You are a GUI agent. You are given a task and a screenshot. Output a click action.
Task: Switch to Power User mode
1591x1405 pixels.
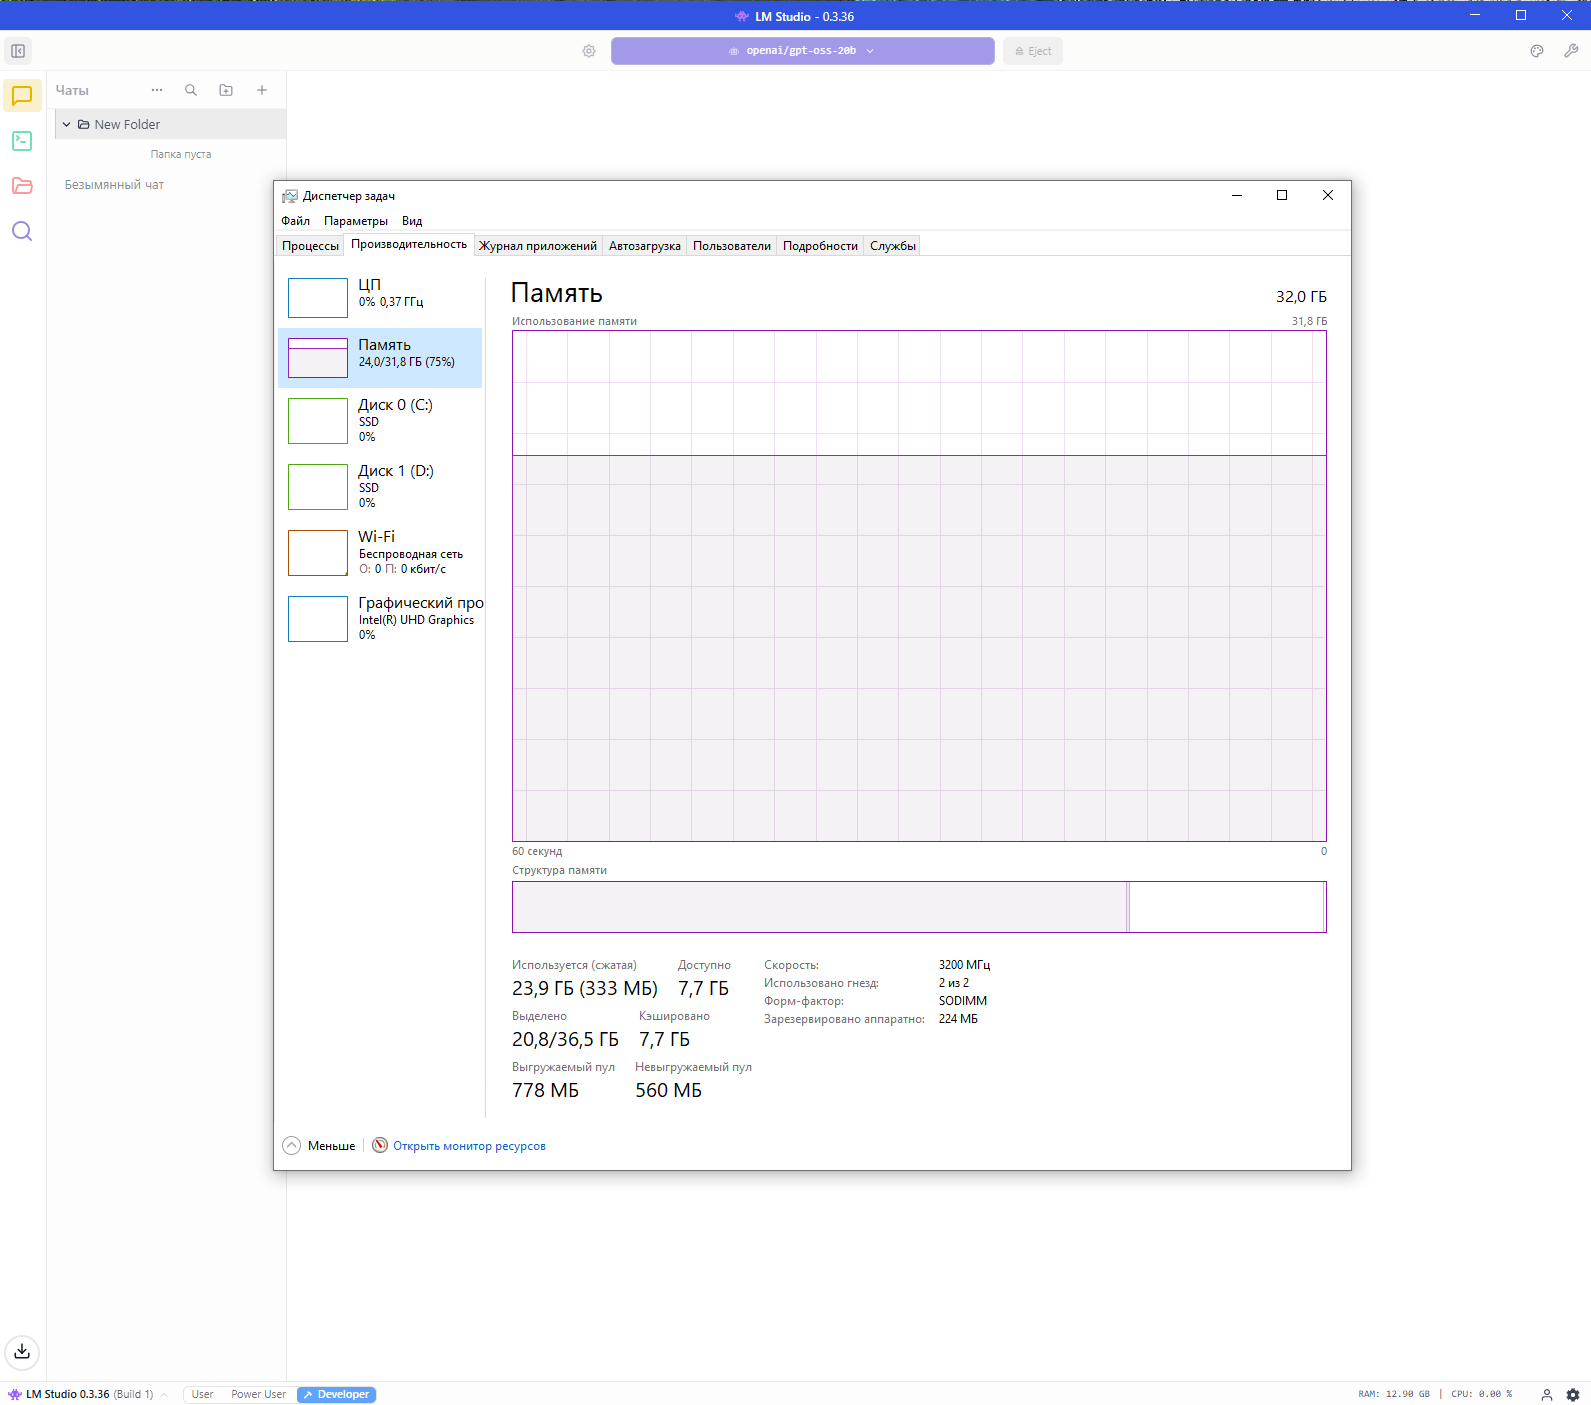pyautogui.click(x=258, y=1394)
